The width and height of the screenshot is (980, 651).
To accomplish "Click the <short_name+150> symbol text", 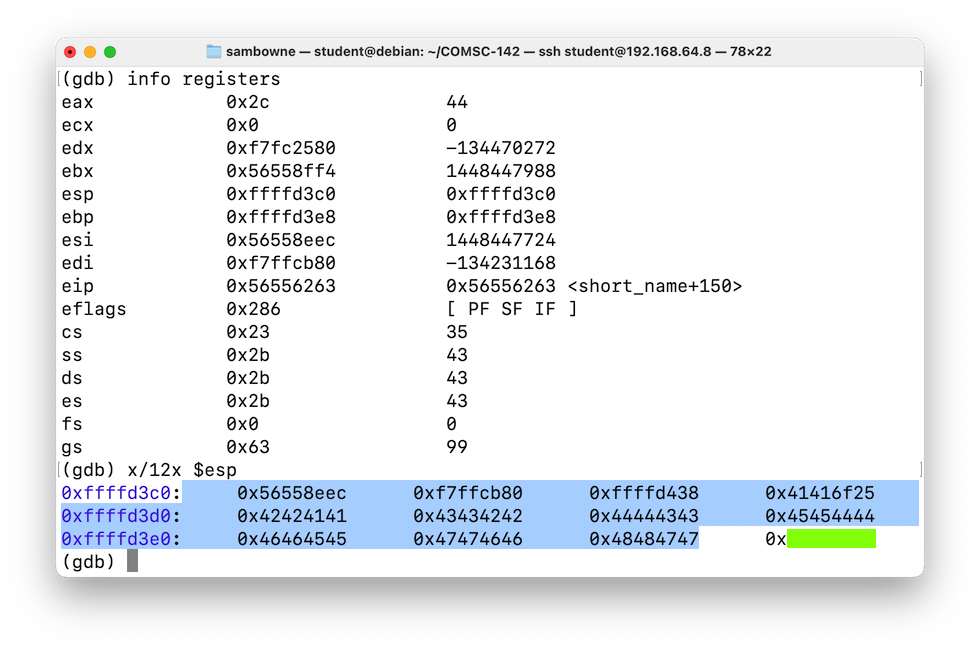I will [654, 286].
